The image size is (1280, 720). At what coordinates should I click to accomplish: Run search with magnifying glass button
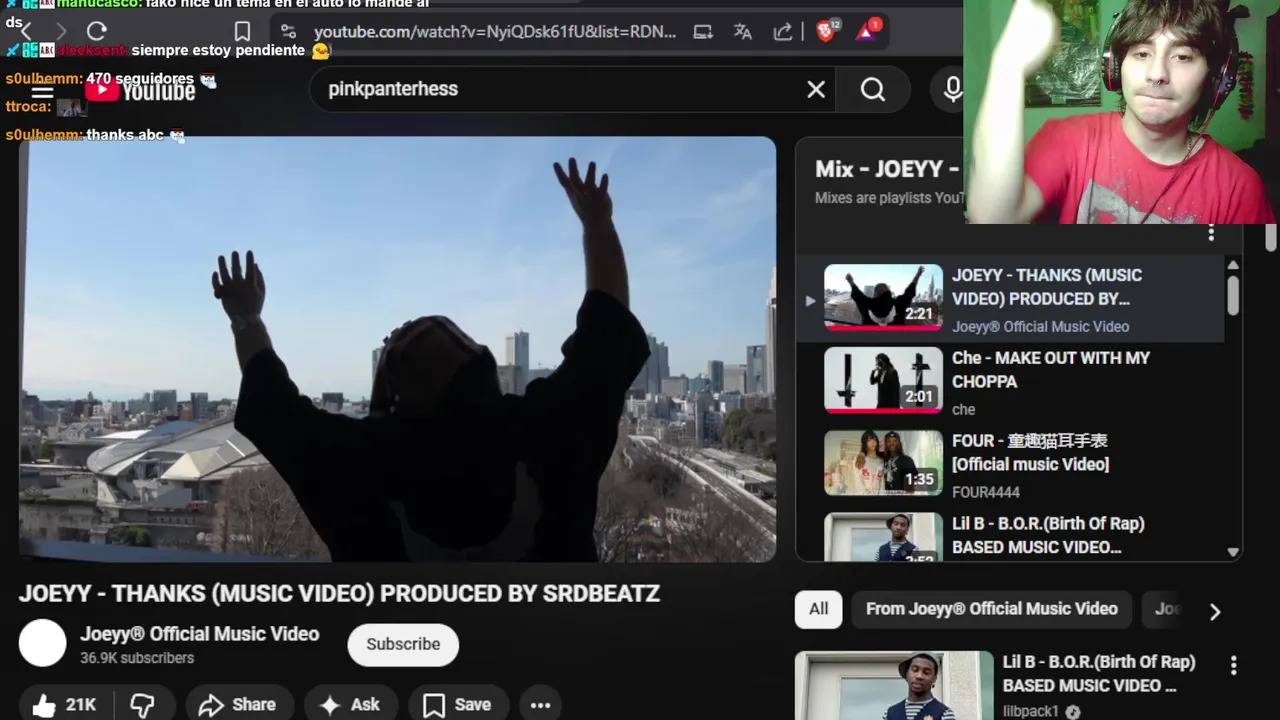[x=873, y=89]
